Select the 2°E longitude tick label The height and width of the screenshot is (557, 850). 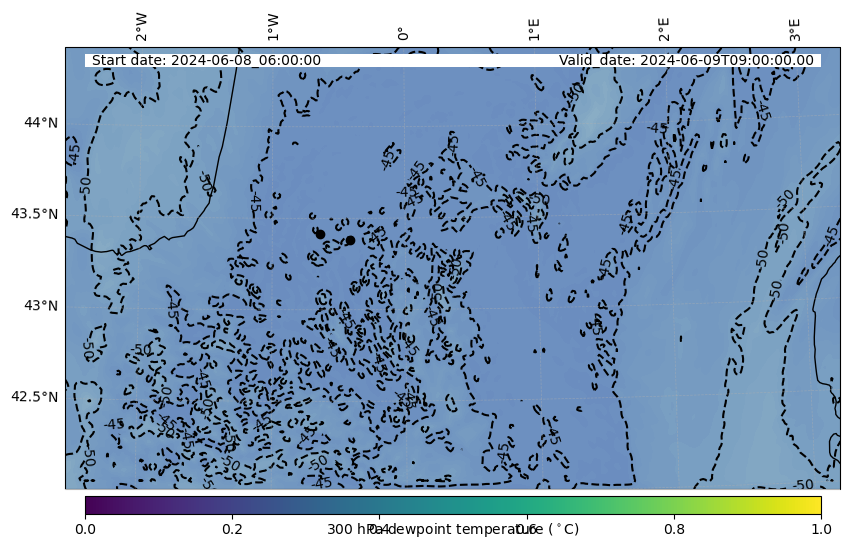coord(664,29)
